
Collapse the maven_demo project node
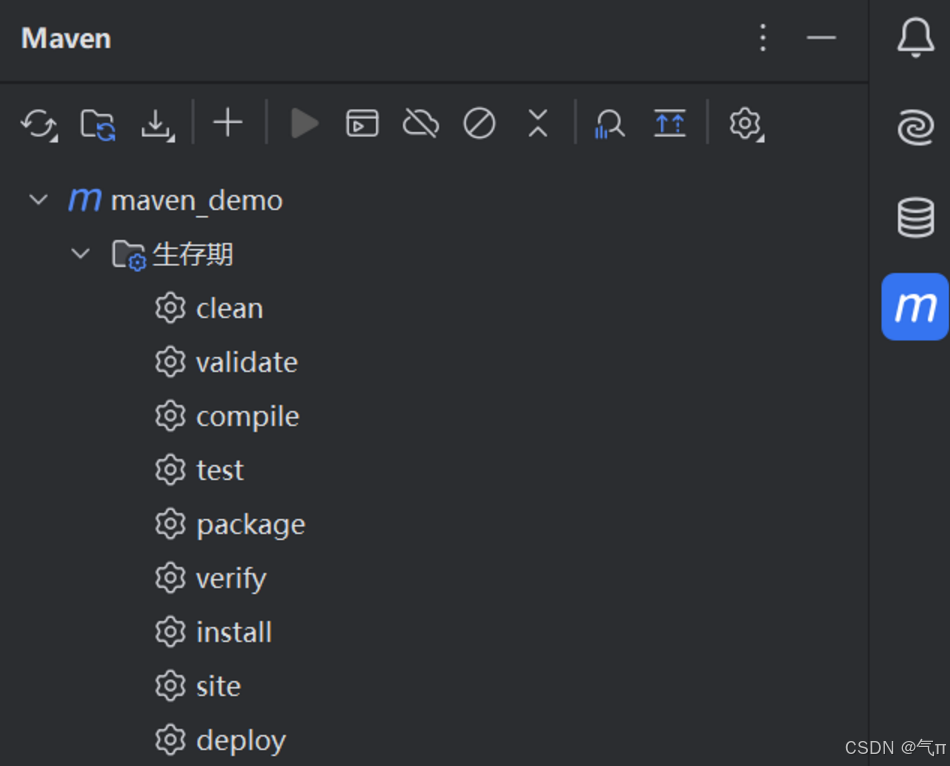pyautogui.click(x=39, y=200)
